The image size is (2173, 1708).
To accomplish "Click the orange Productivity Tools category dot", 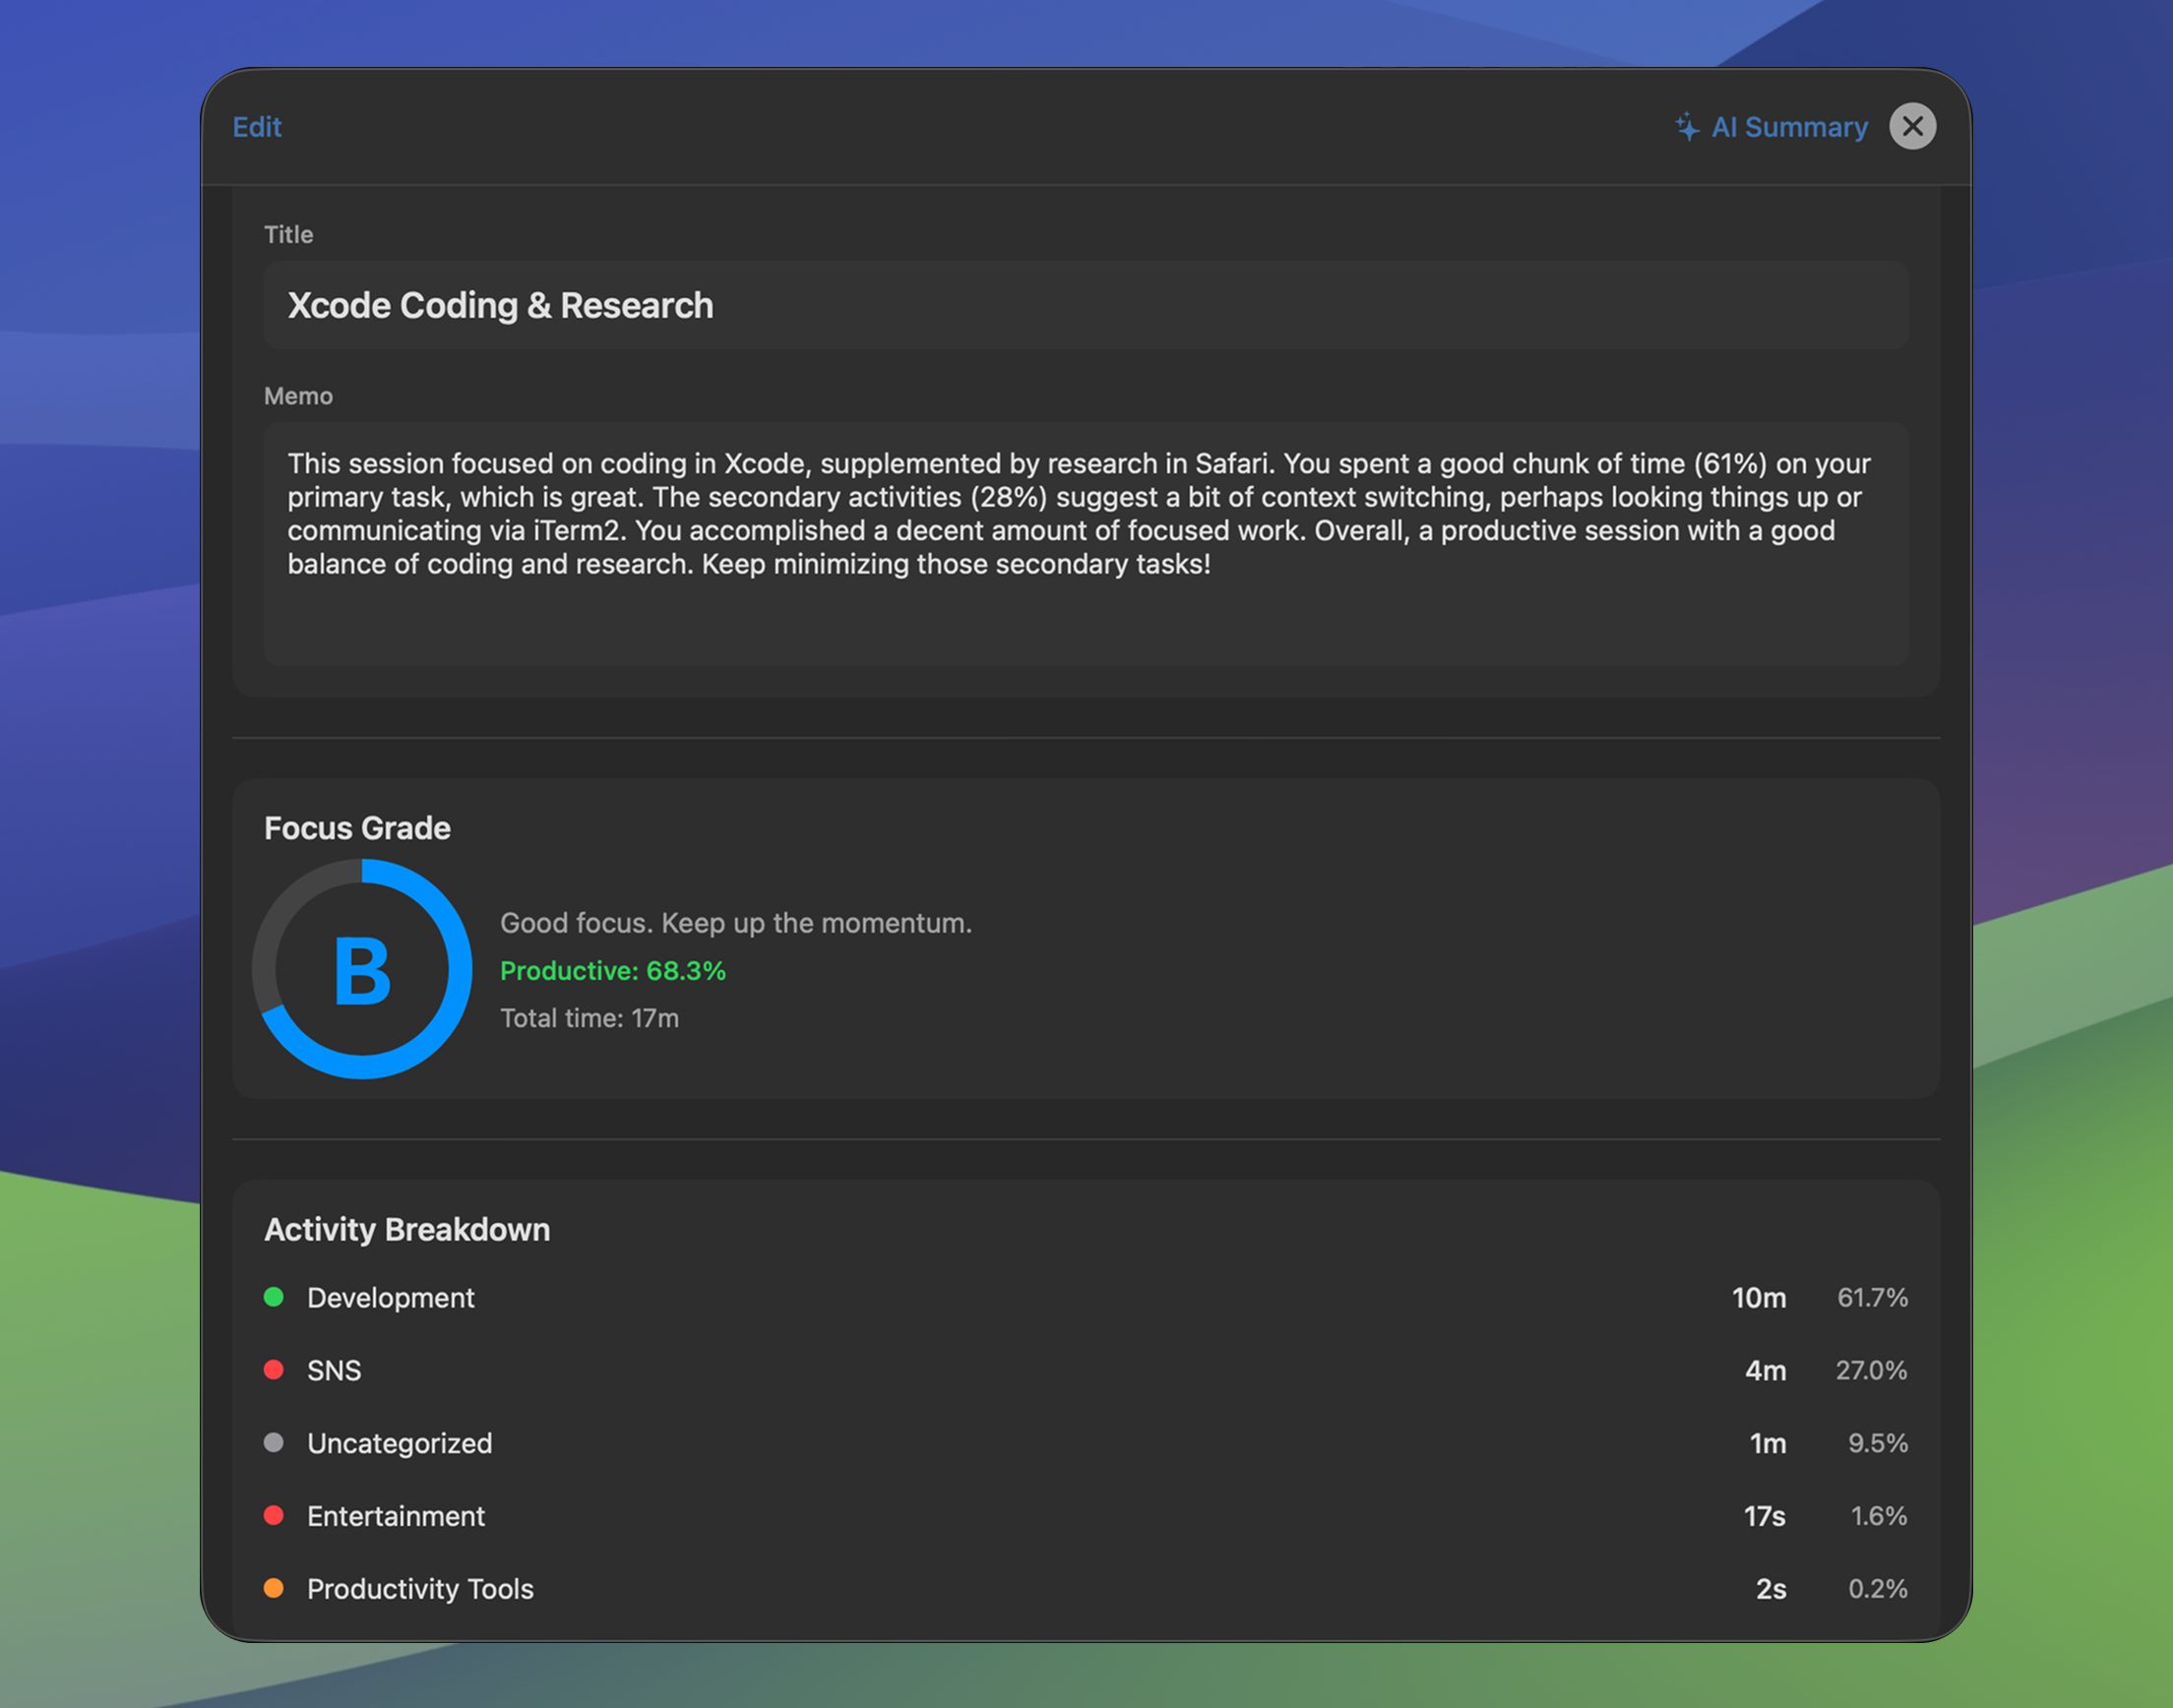I will (x=276, y=1588).
